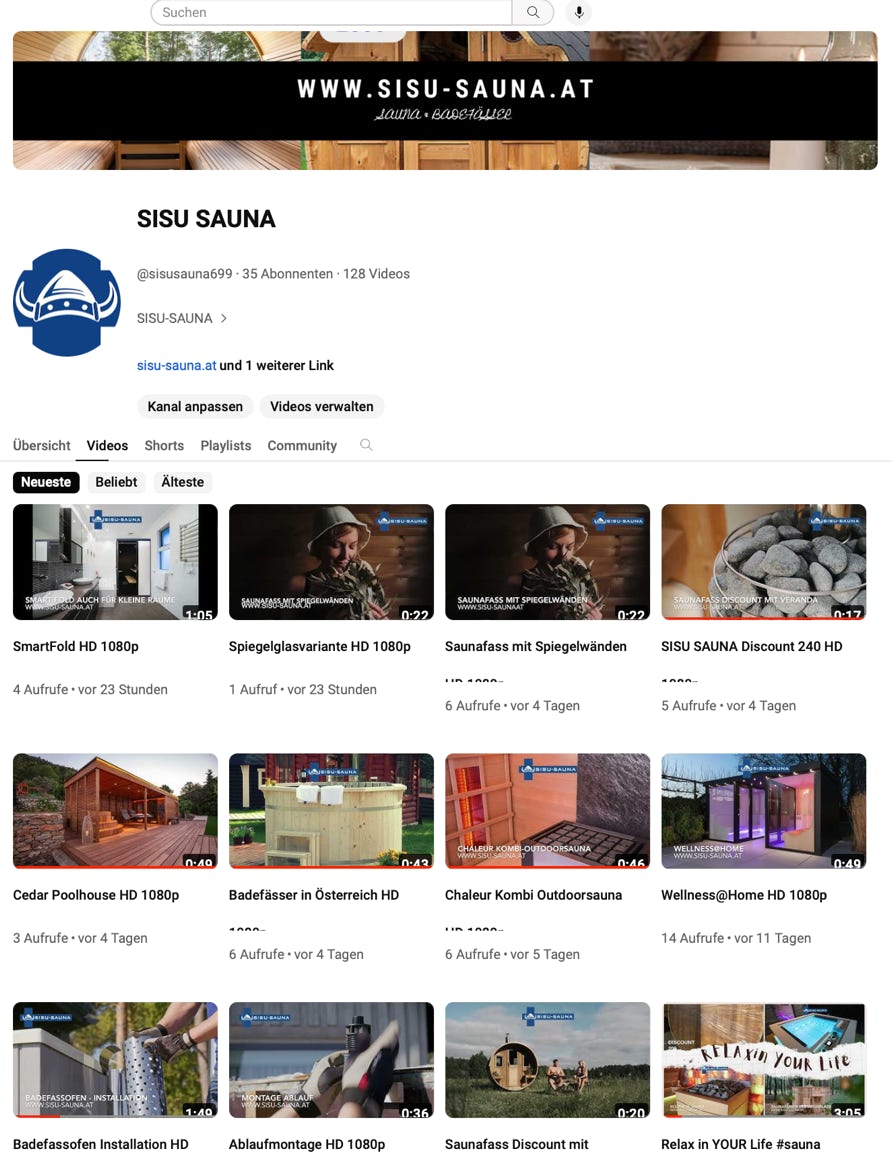Click title 'SmartFold HD 1080p'

pos(76,646)
